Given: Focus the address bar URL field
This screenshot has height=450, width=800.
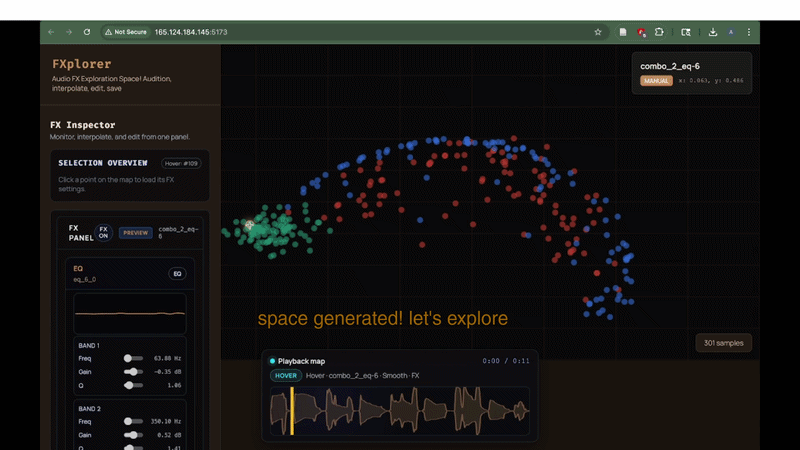Looking at the screenshot, I should (x=357, y=32).
